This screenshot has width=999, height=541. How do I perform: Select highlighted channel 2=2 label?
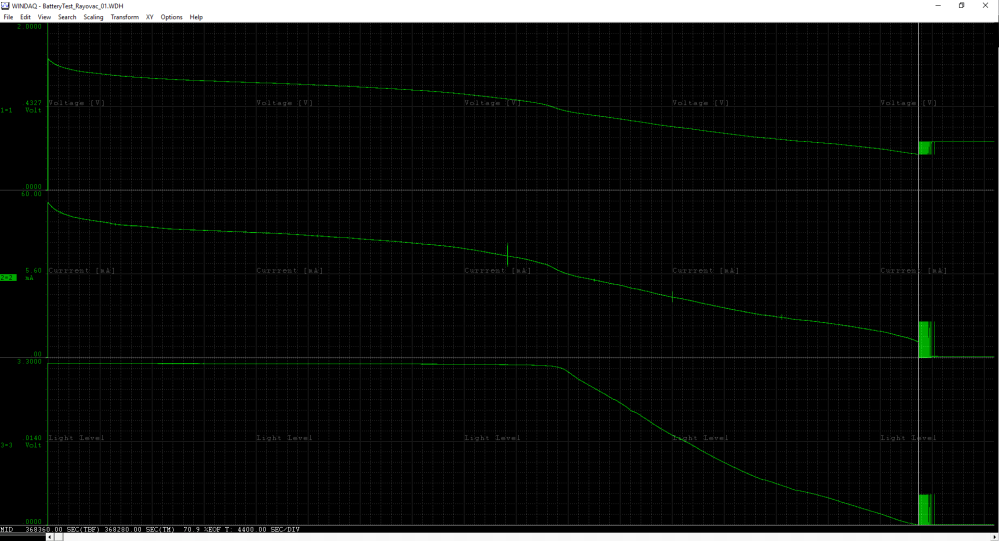[8, 278]
